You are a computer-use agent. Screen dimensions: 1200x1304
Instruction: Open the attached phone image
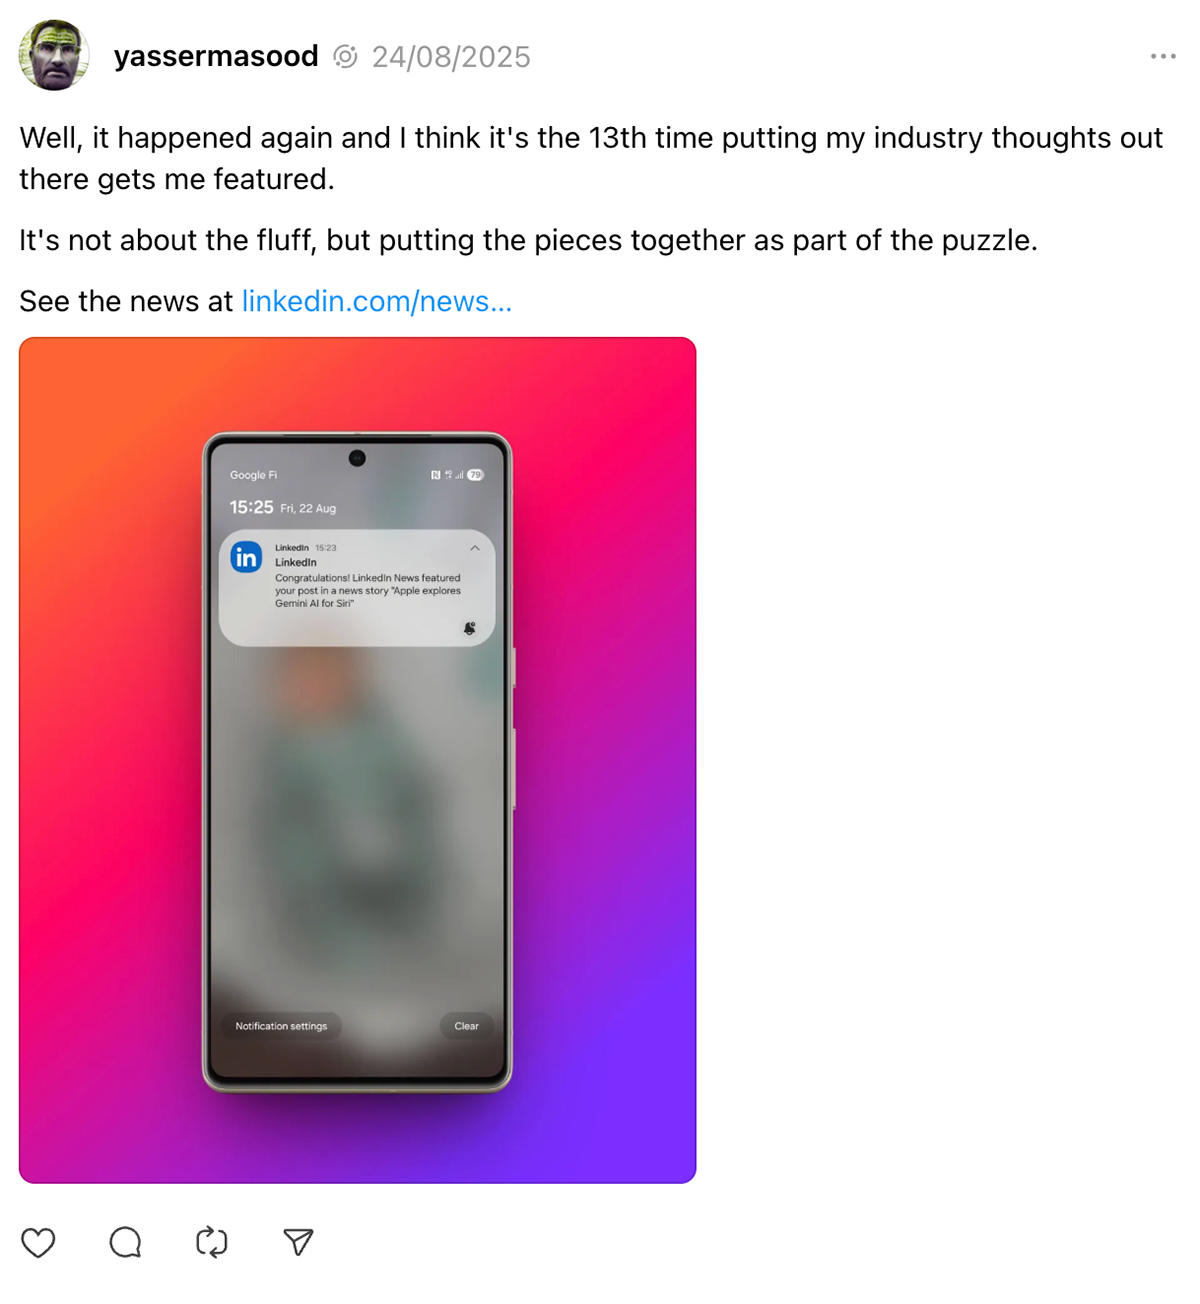(x=357, y=760)
